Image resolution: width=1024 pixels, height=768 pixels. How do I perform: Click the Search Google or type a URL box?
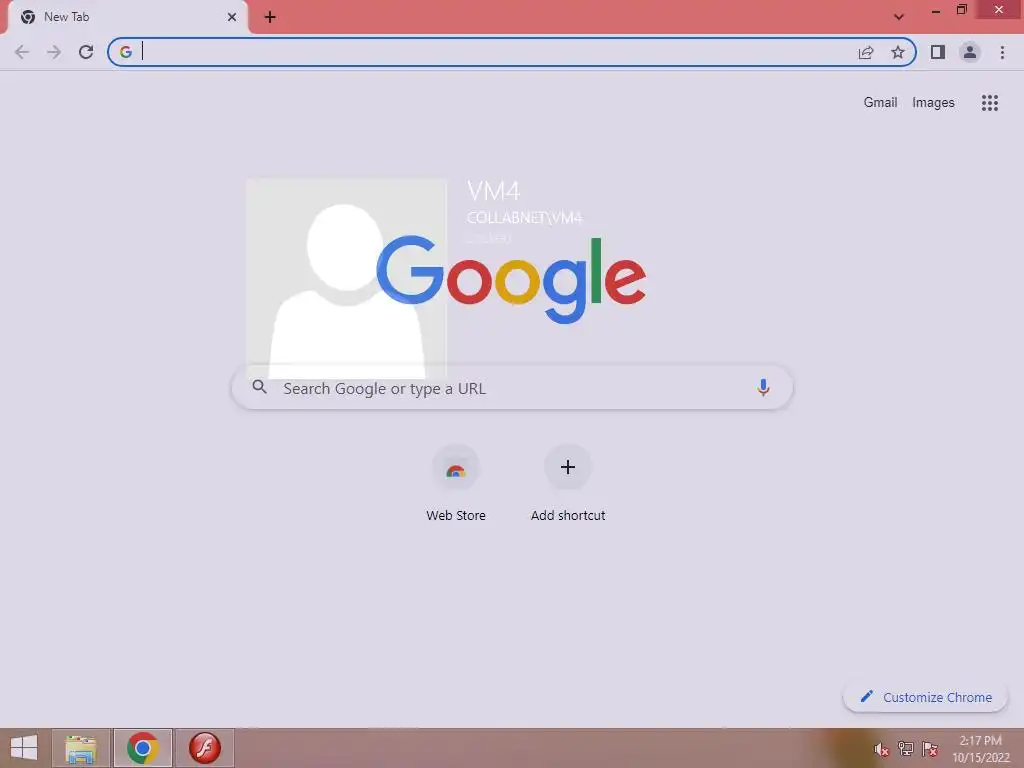click(513, 388)
